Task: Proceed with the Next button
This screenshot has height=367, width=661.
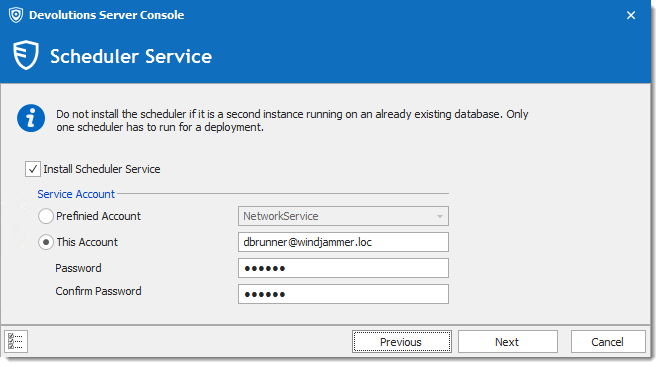Action: coord(508,342)
